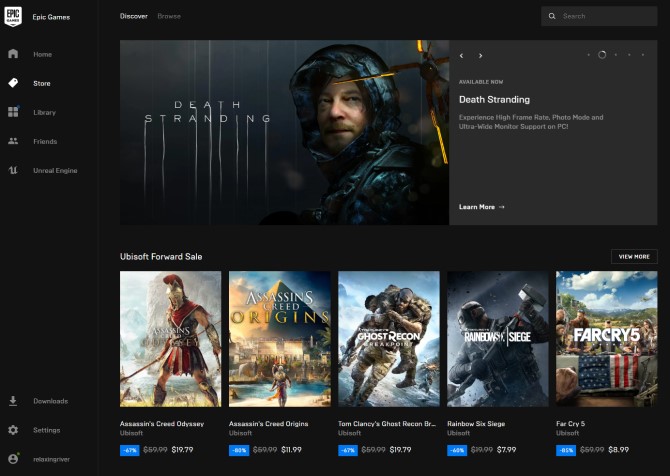
Task: Open Friends menu label
Action: [x=45, y=141]
